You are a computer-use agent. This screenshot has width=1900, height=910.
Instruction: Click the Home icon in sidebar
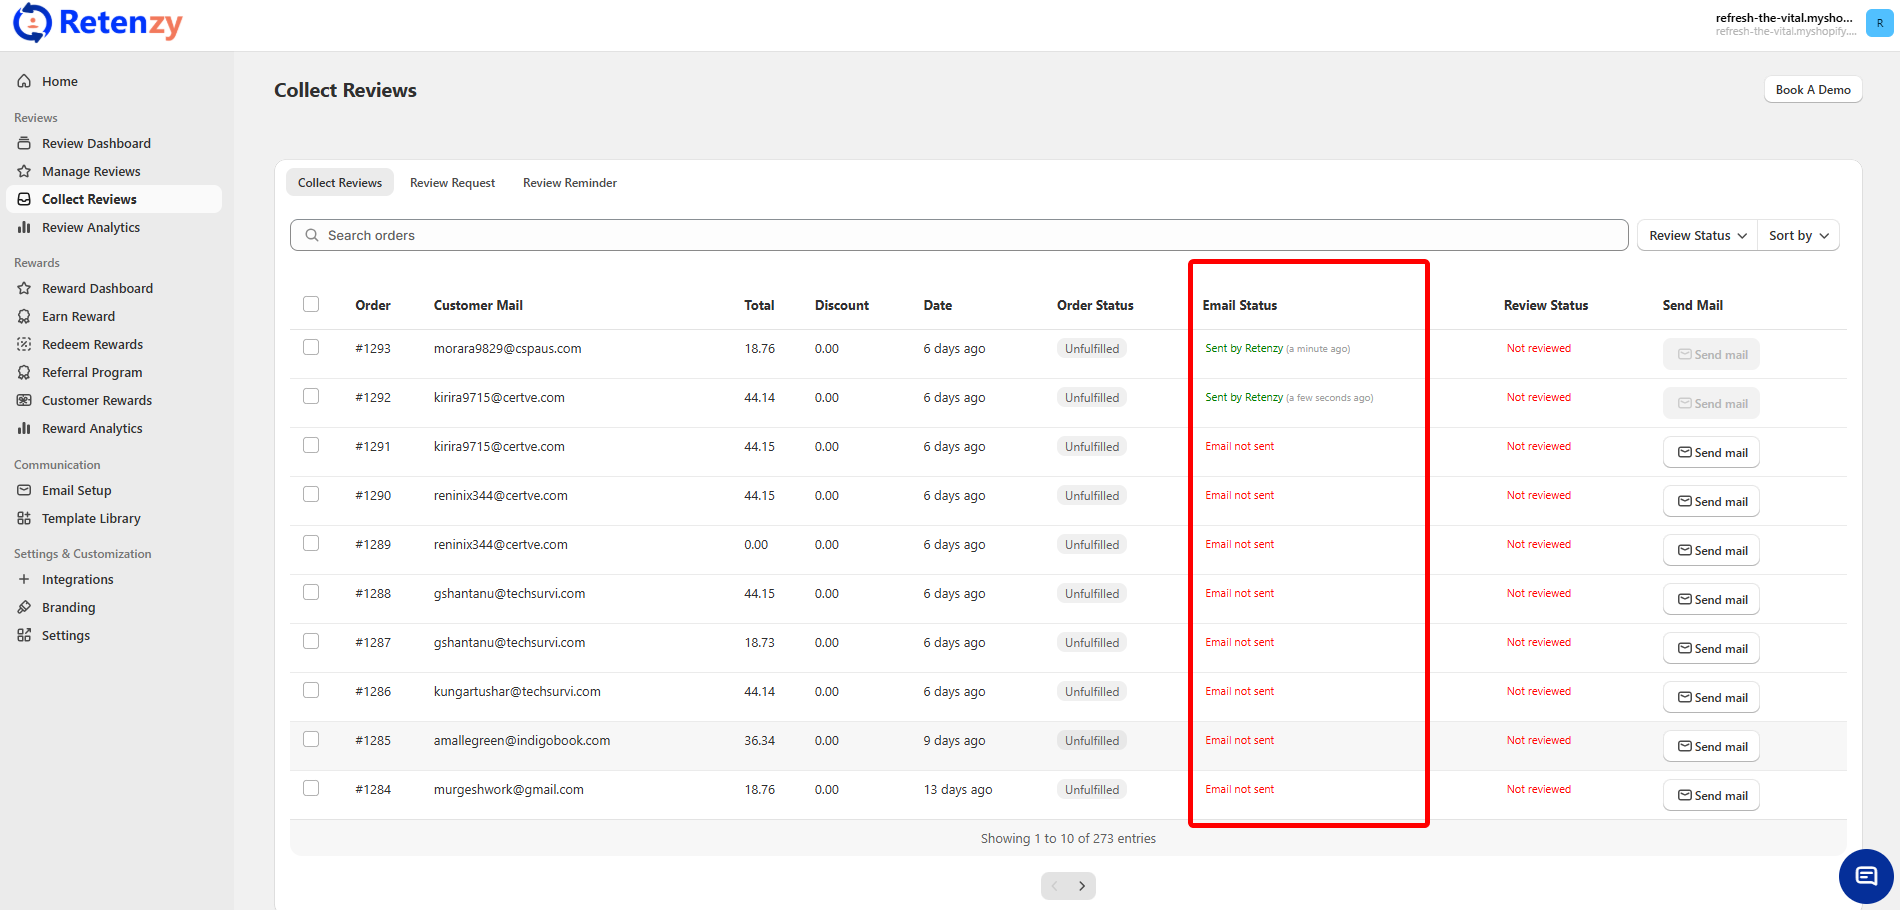24,81
